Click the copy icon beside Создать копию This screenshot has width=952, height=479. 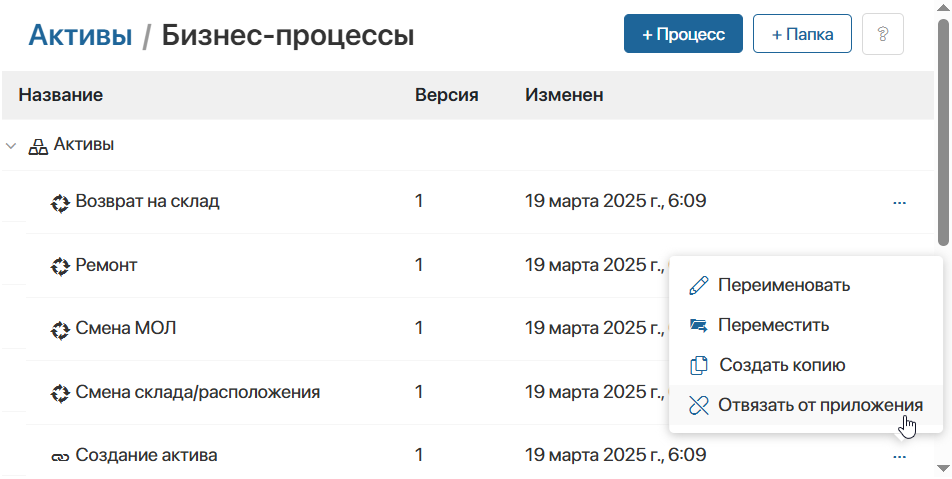[x=699, y=365]
